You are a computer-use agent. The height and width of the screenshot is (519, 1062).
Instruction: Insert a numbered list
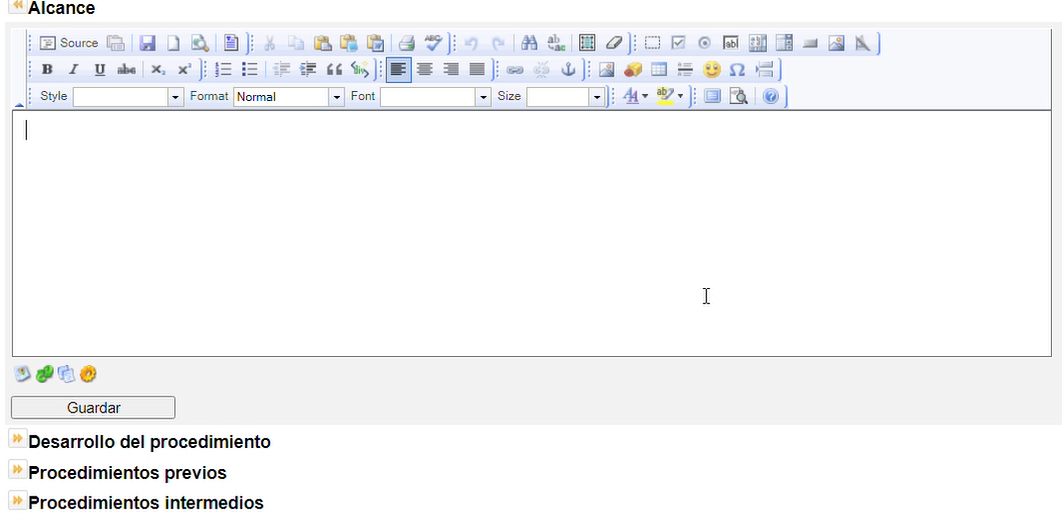tap(223, 69)
